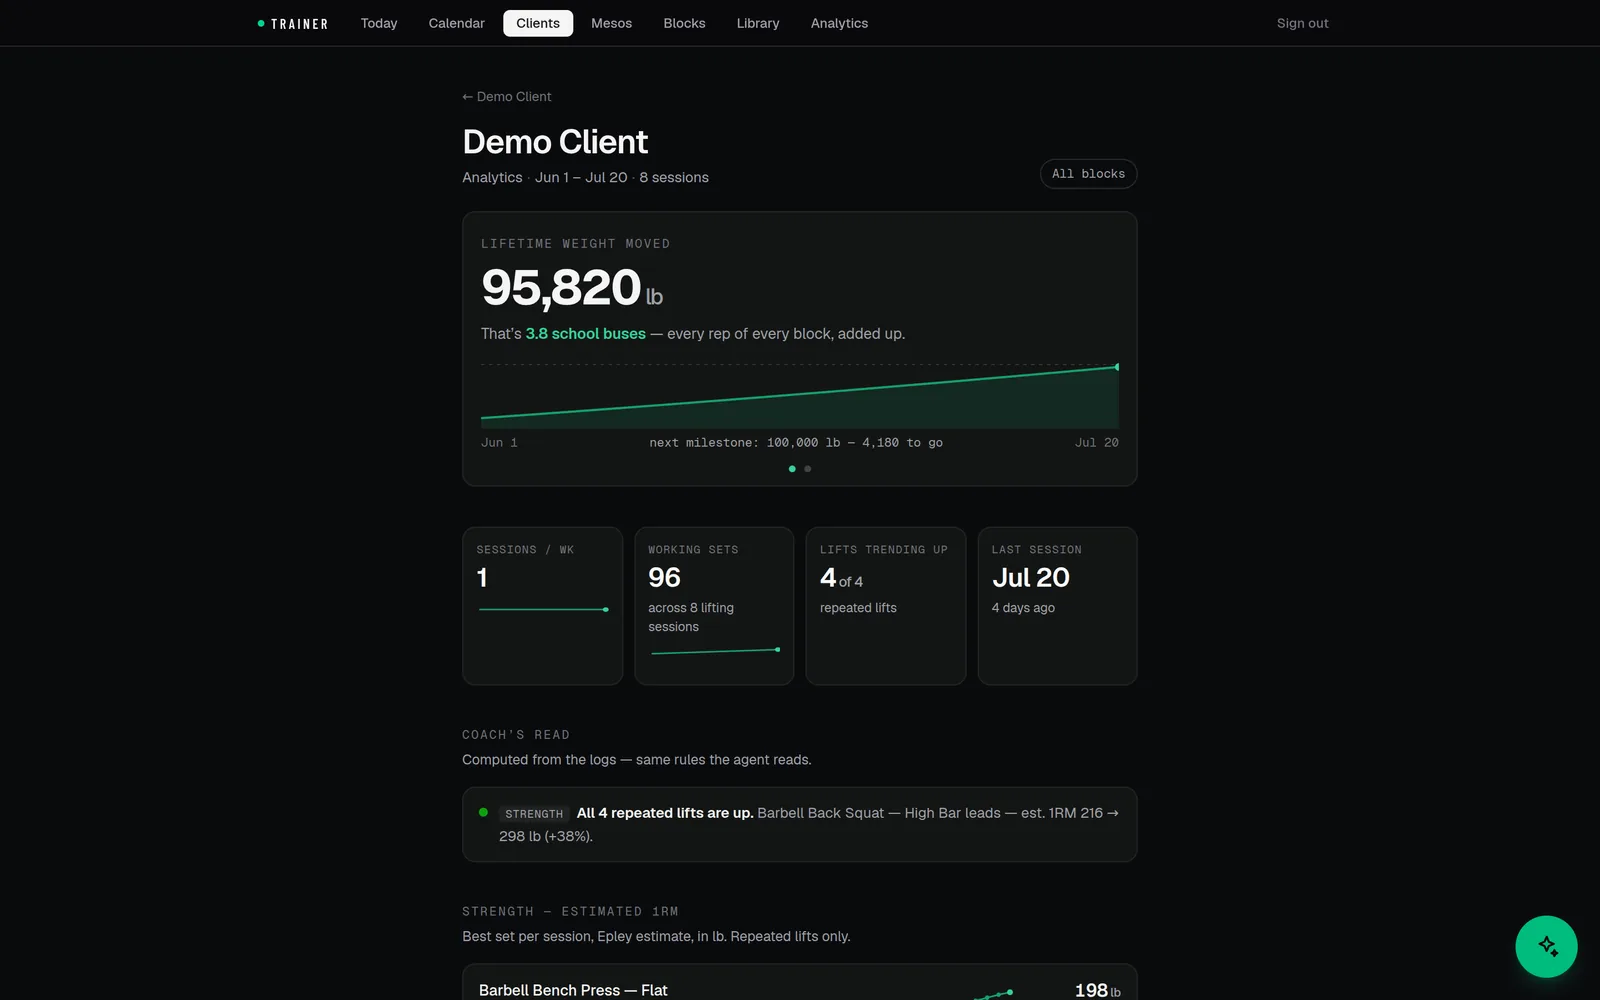1600x1000 pixels.
Task: Click the lifetime weight chart endpoint marker
Action: tap(1117, 367)
